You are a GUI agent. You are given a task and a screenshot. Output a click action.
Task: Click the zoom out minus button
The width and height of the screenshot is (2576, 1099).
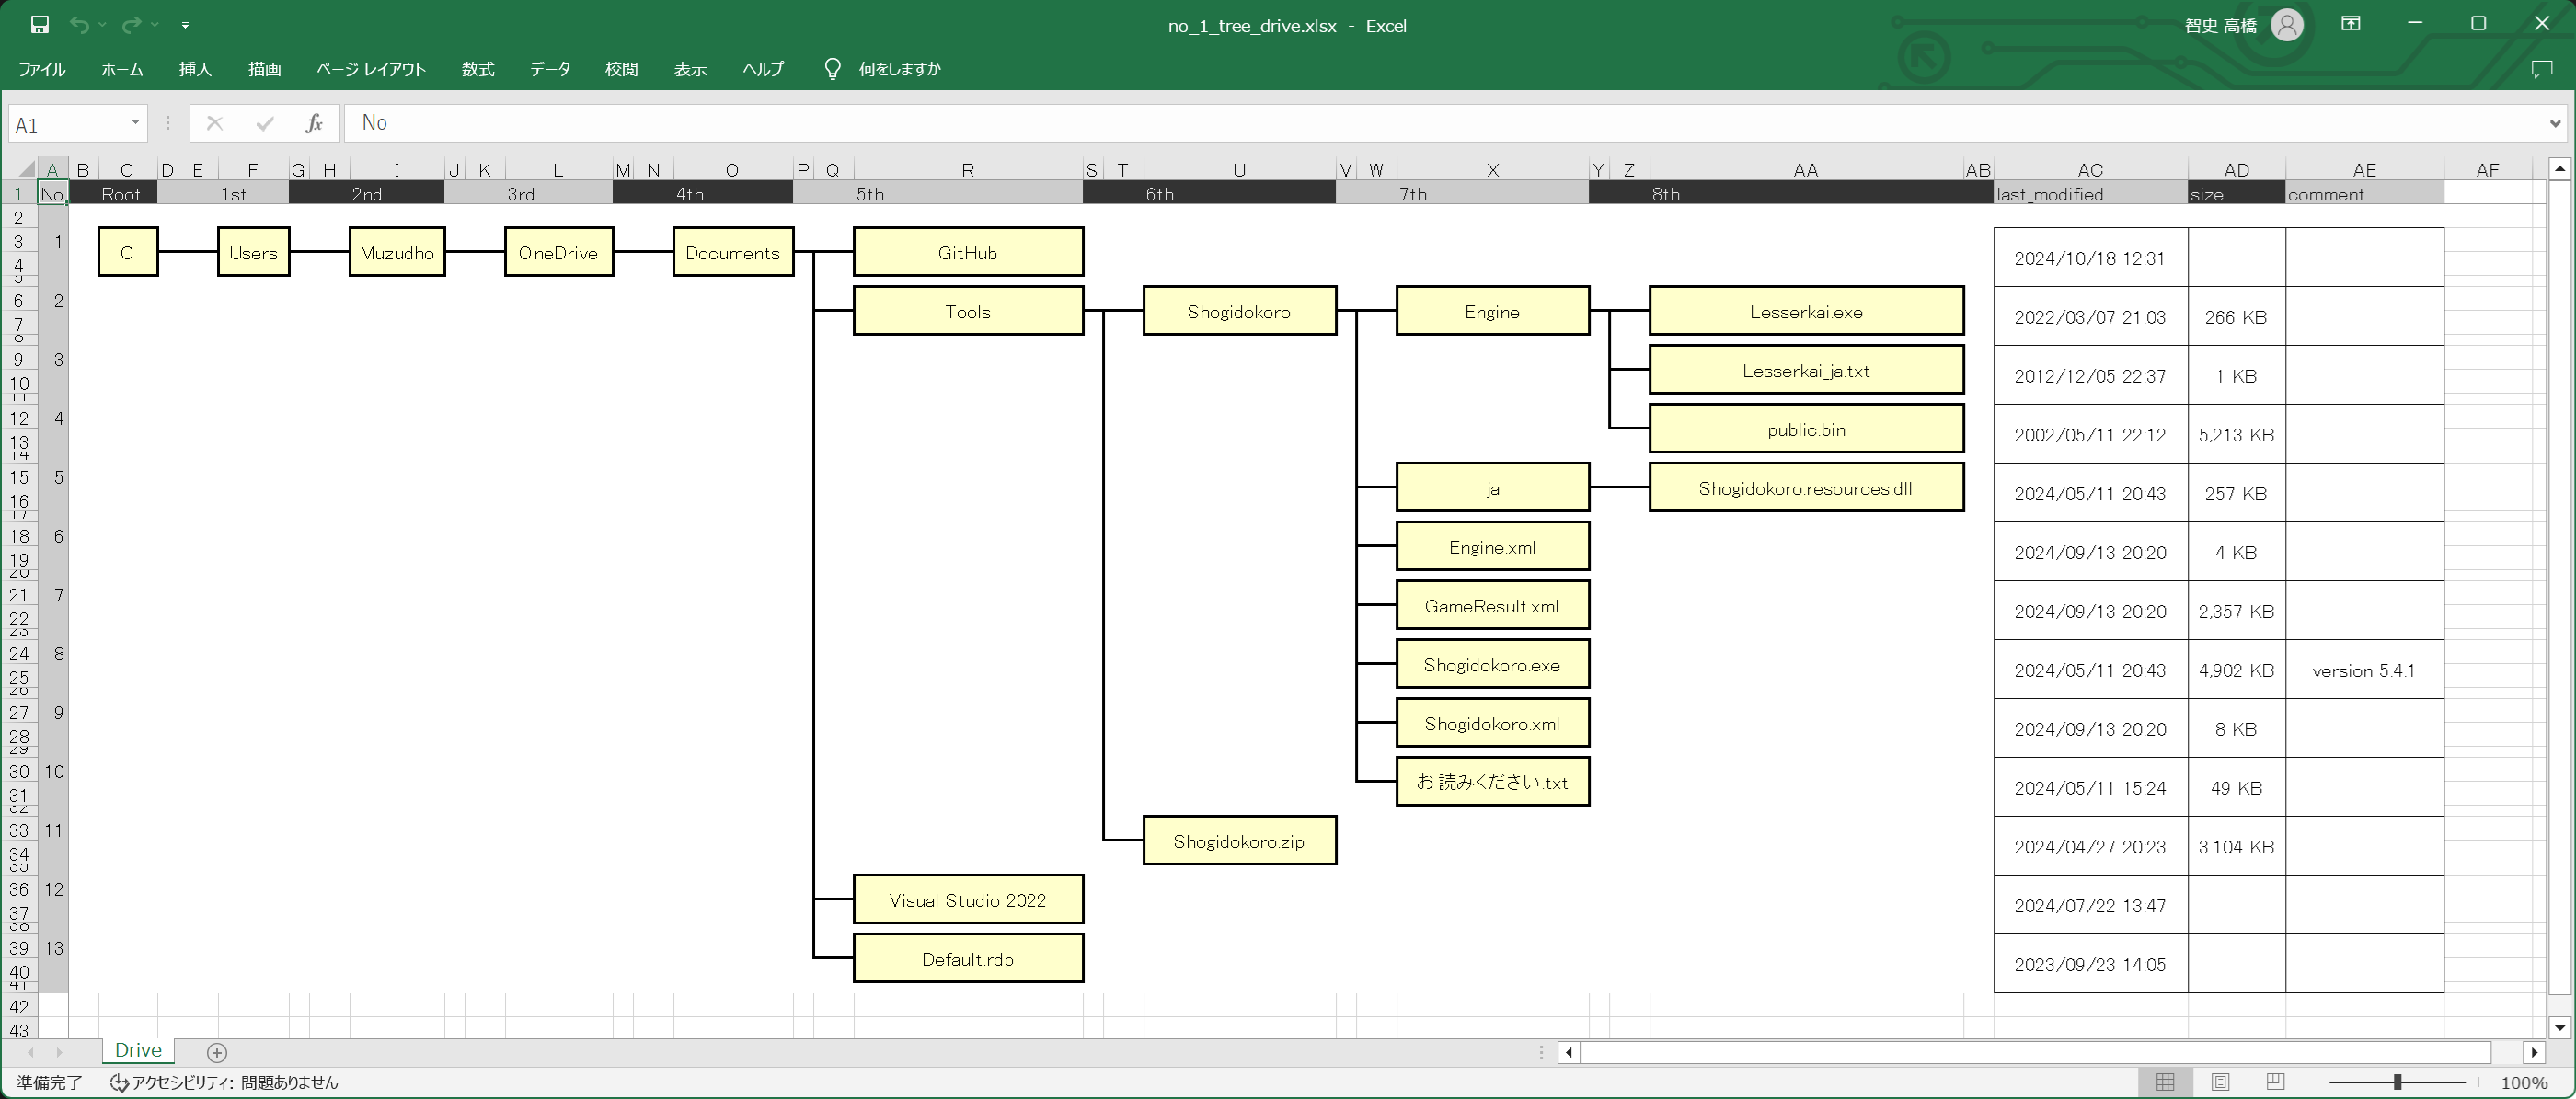(x=2316, y=1082)
